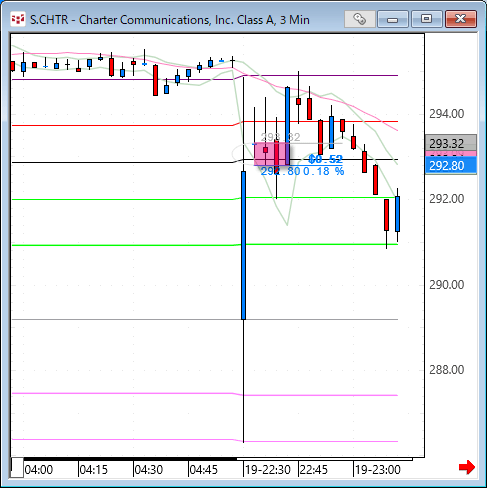Image resolution: width=487 pixels, height=488 pixels.
Task: Click the 292.00 price axis label
Action: click(x=446, y=199)
